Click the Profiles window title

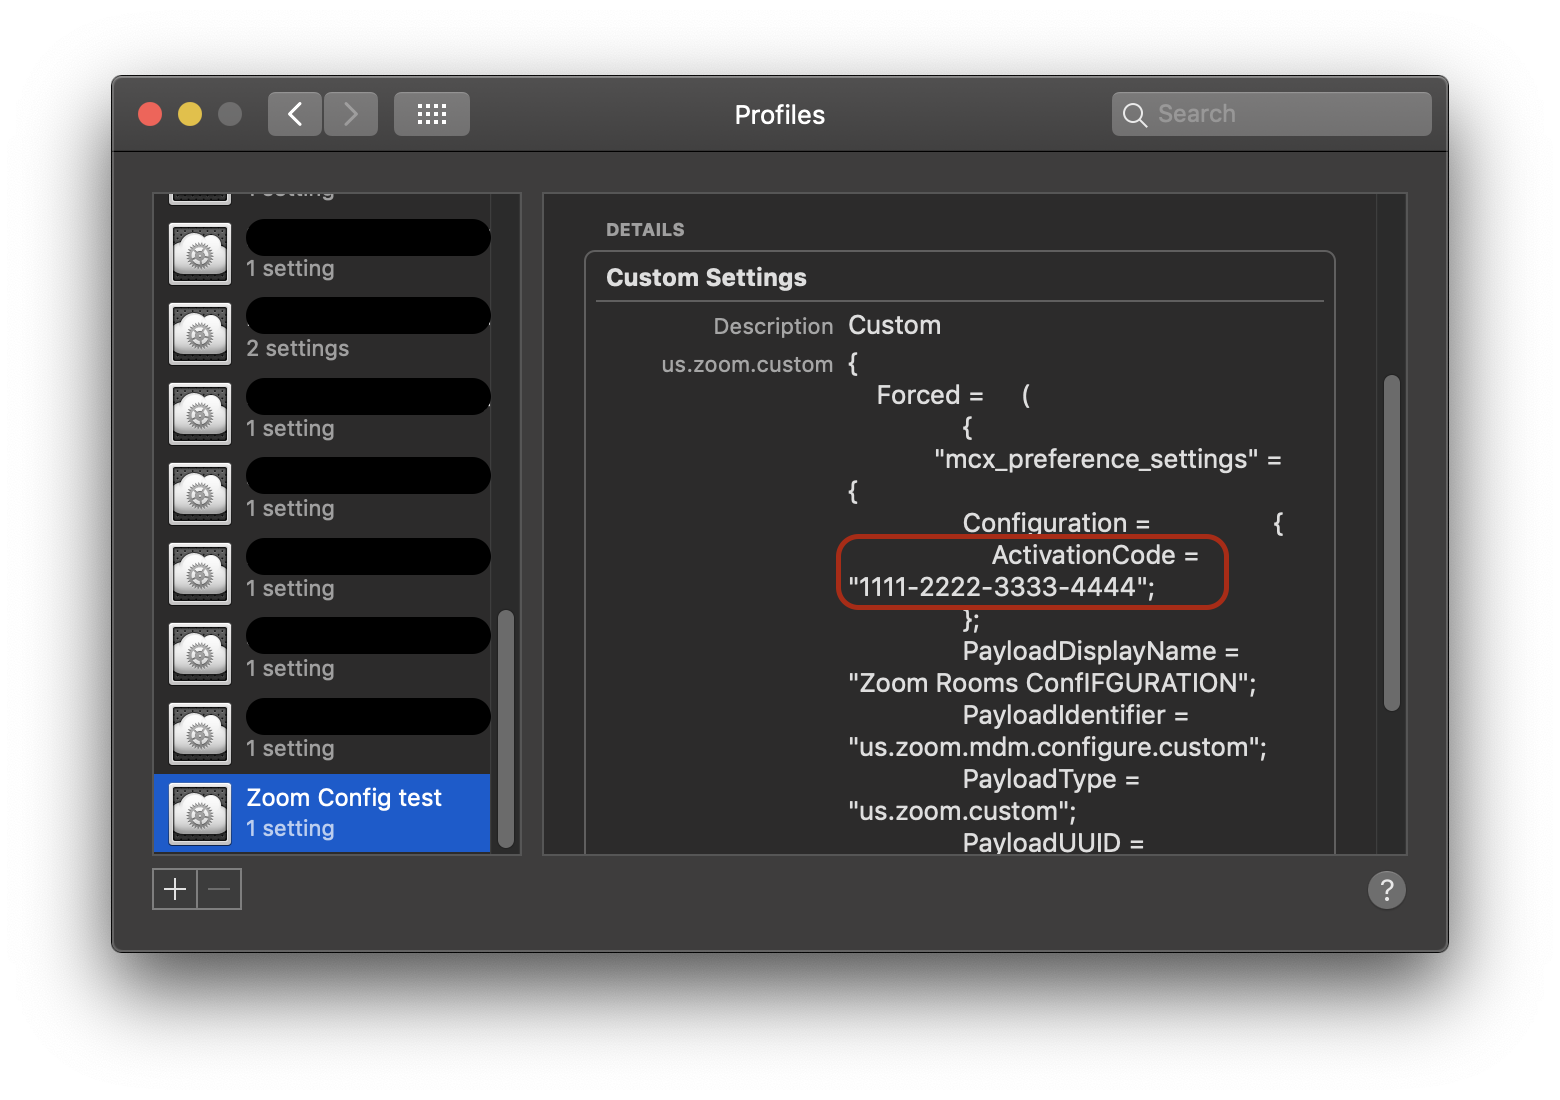pyautogui.click(x=780, y=115)
